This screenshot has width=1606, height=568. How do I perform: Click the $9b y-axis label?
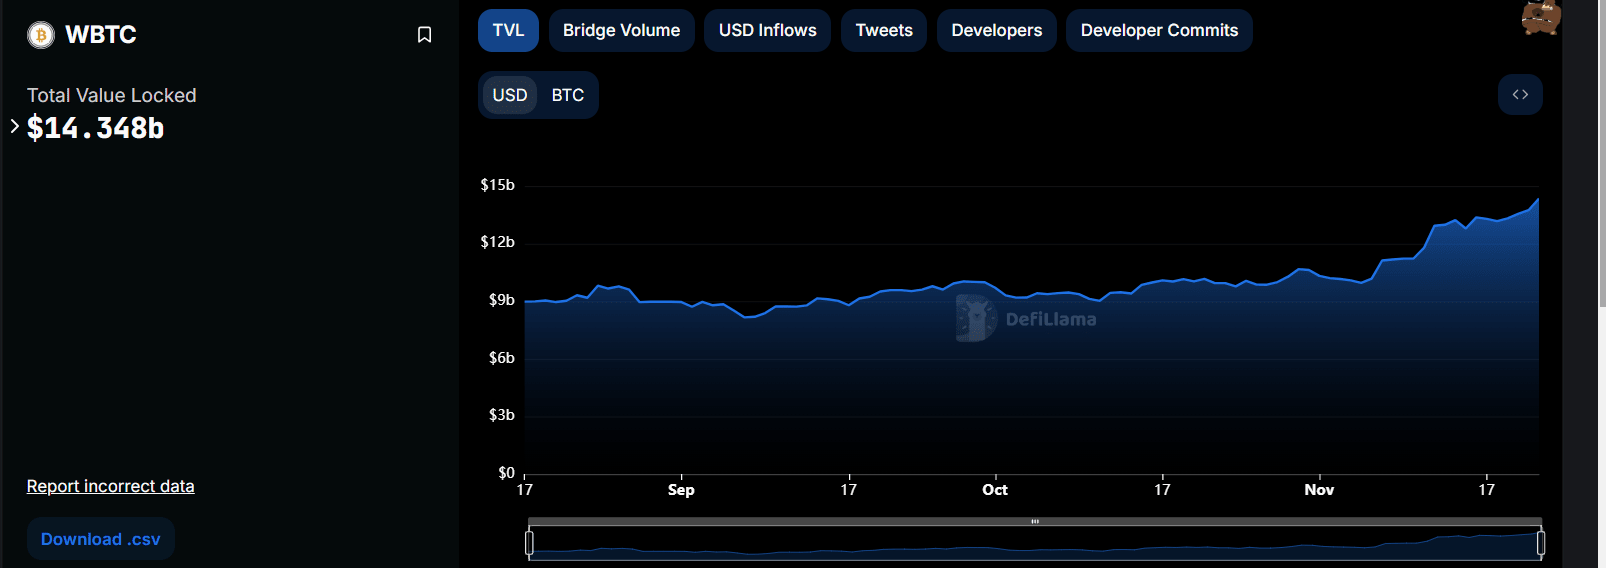[x=501, y=300]
